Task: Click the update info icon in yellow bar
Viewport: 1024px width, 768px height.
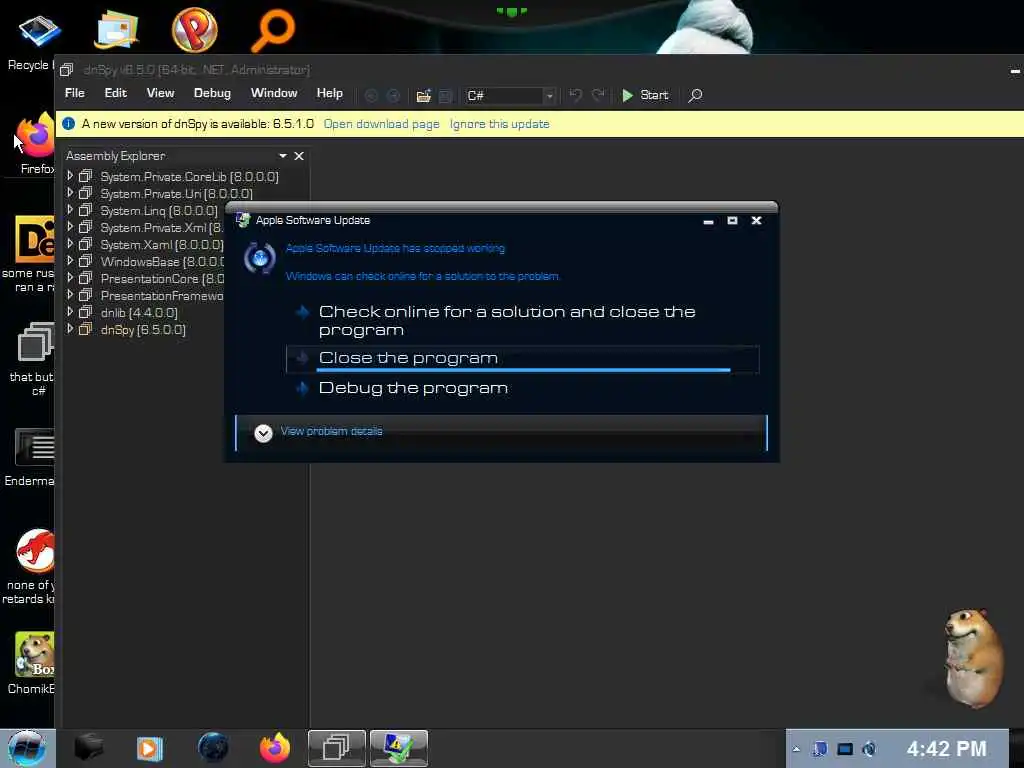Action: click(69, 123)
